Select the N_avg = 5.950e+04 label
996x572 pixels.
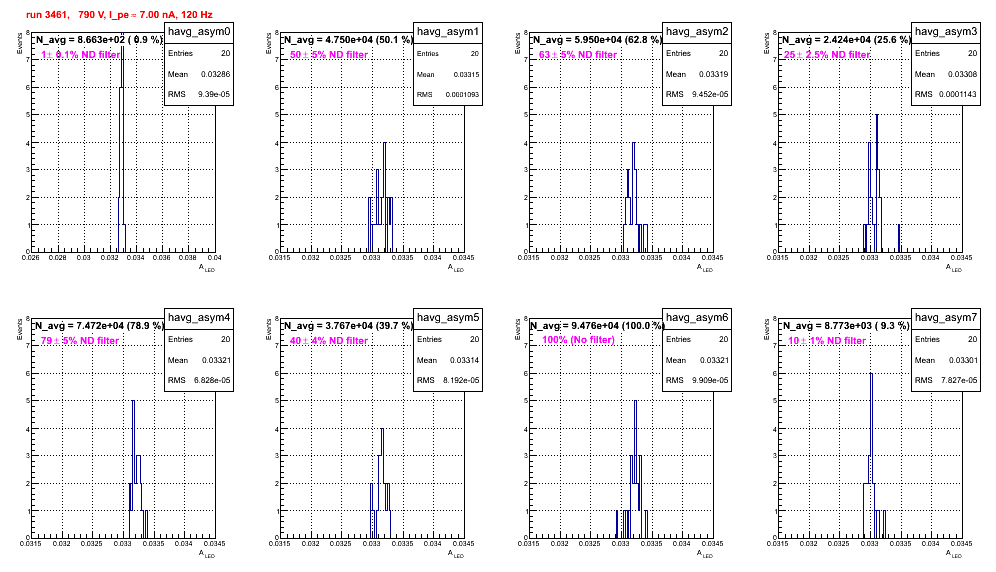pos(597,39)
